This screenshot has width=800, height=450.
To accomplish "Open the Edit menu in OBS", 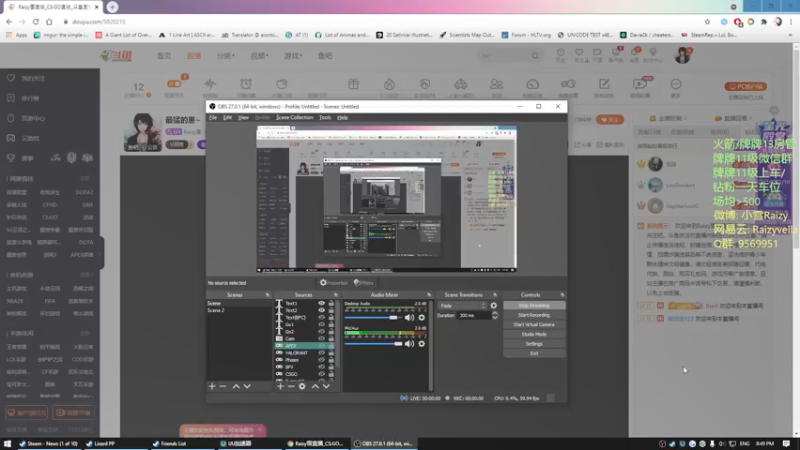I will tap(228, 117).
